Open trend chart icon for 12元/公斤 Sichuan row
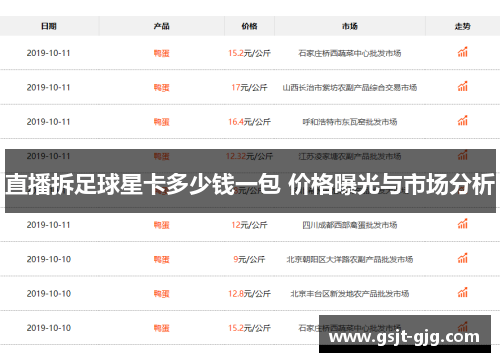500x362 pixels. click(x=463, y=224)
